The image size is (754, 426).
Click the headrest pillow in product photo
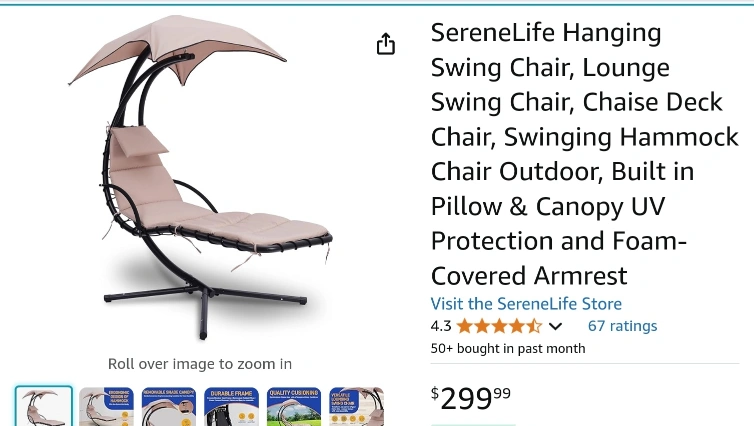[138, 141]
